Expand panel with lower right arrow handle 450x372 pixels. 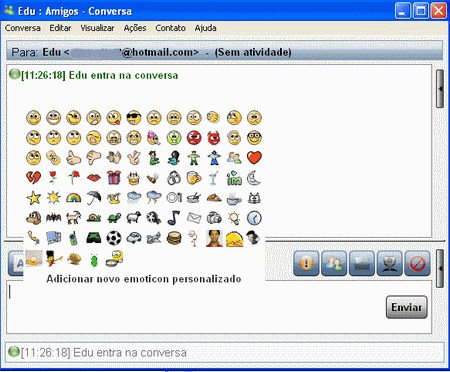point(440,268)
